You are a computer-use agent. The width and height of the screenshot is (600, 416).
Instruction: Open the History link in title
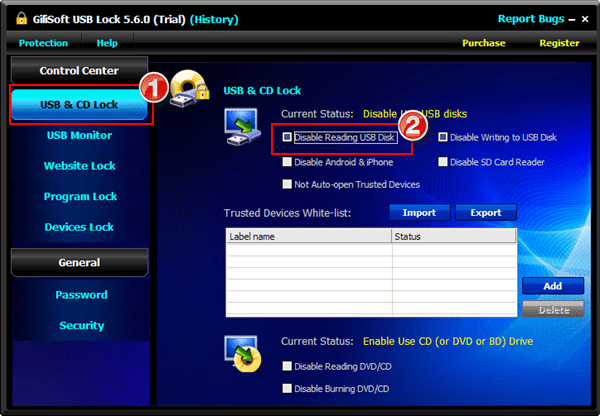pyautogui.click(x=214, y=19)
